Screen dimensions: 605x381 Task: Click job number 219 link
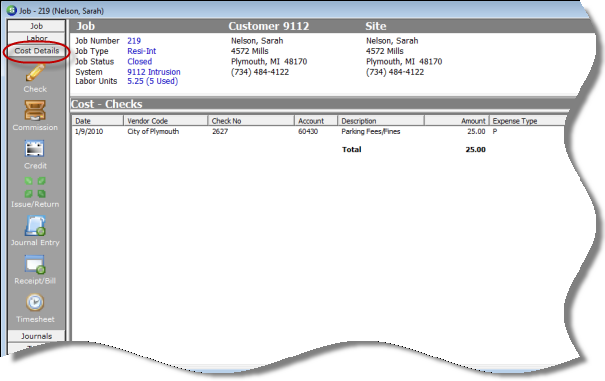coord(134,41)
